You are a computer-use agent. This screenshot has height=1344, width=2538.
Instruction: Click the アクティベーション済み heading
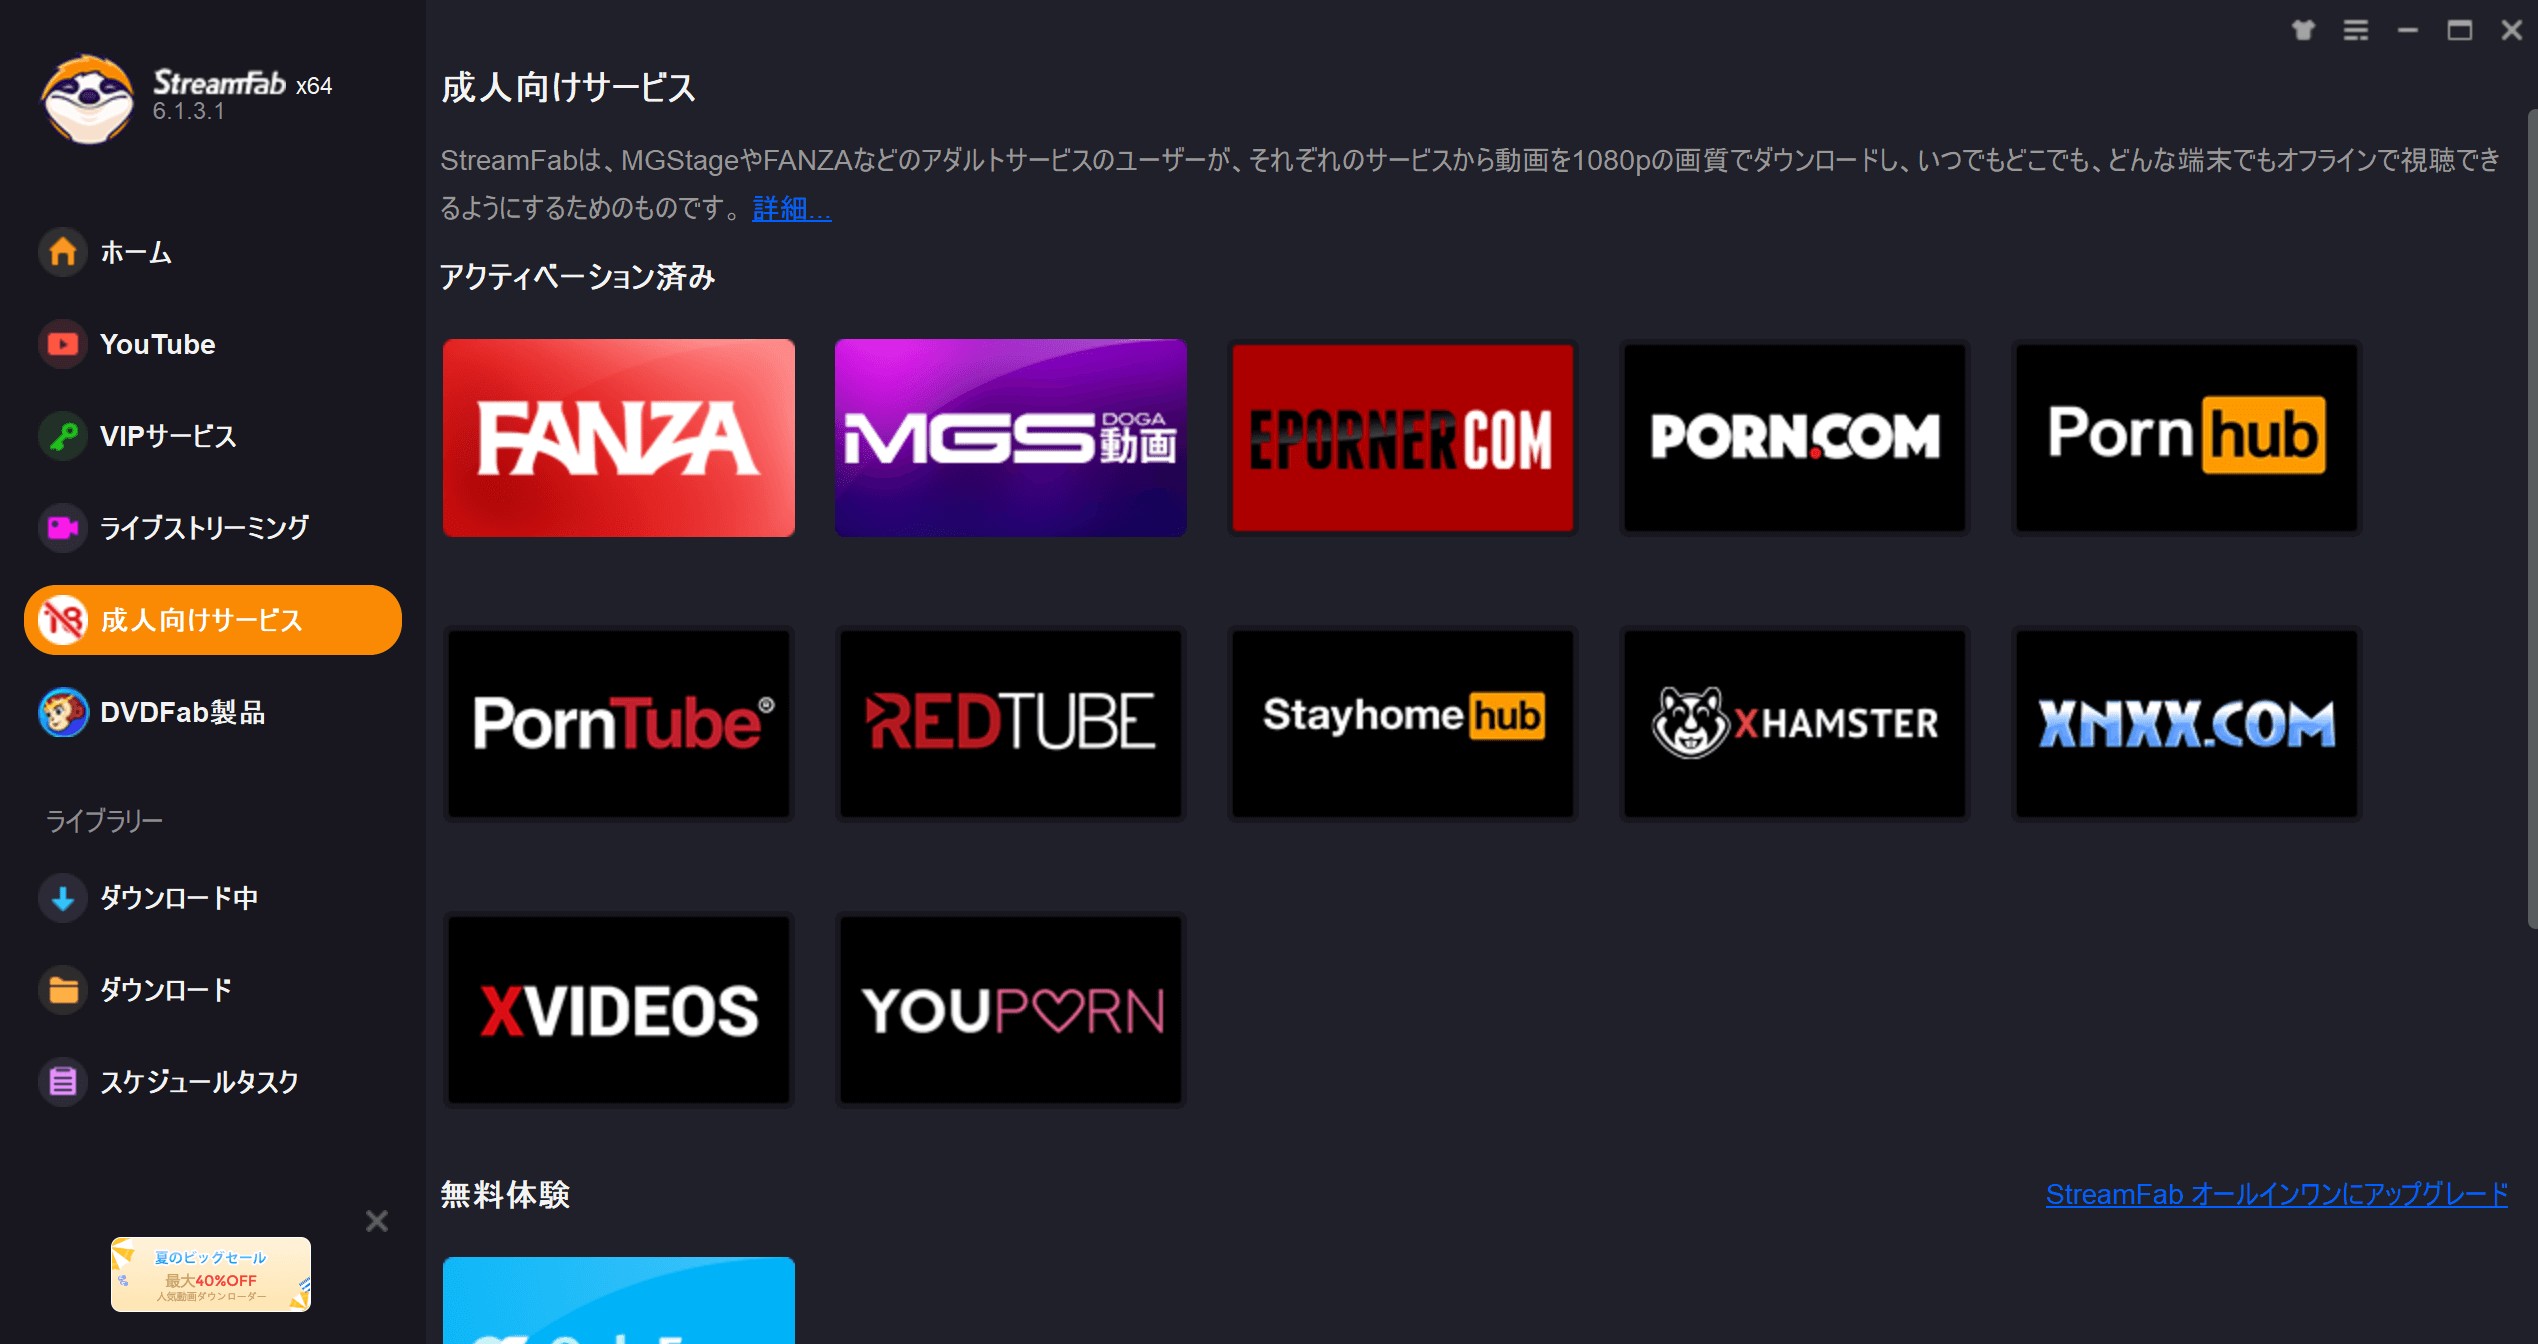578,277
